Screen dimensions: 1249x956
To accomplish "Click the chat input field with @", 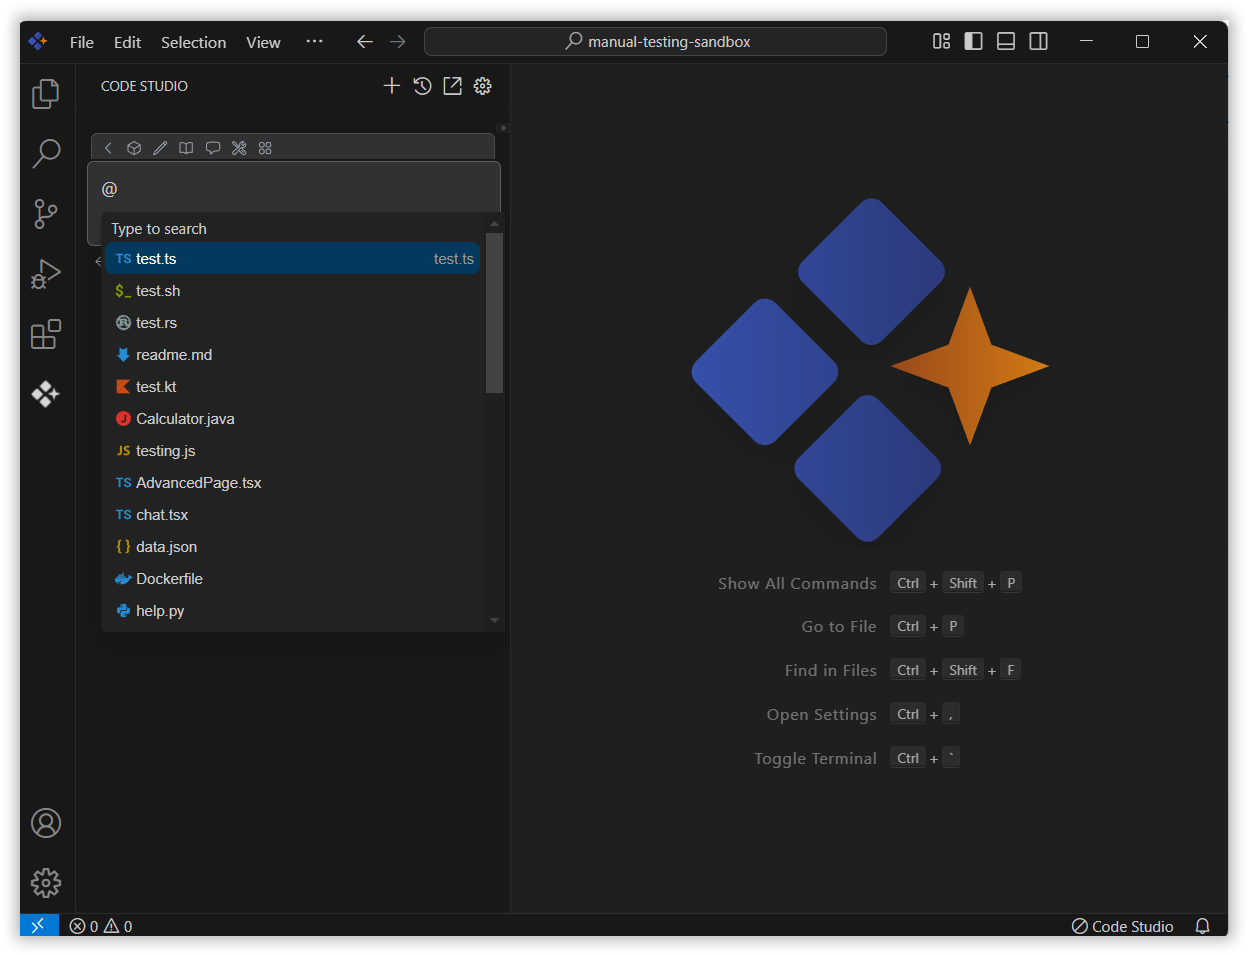I will (x=294, y=189).
